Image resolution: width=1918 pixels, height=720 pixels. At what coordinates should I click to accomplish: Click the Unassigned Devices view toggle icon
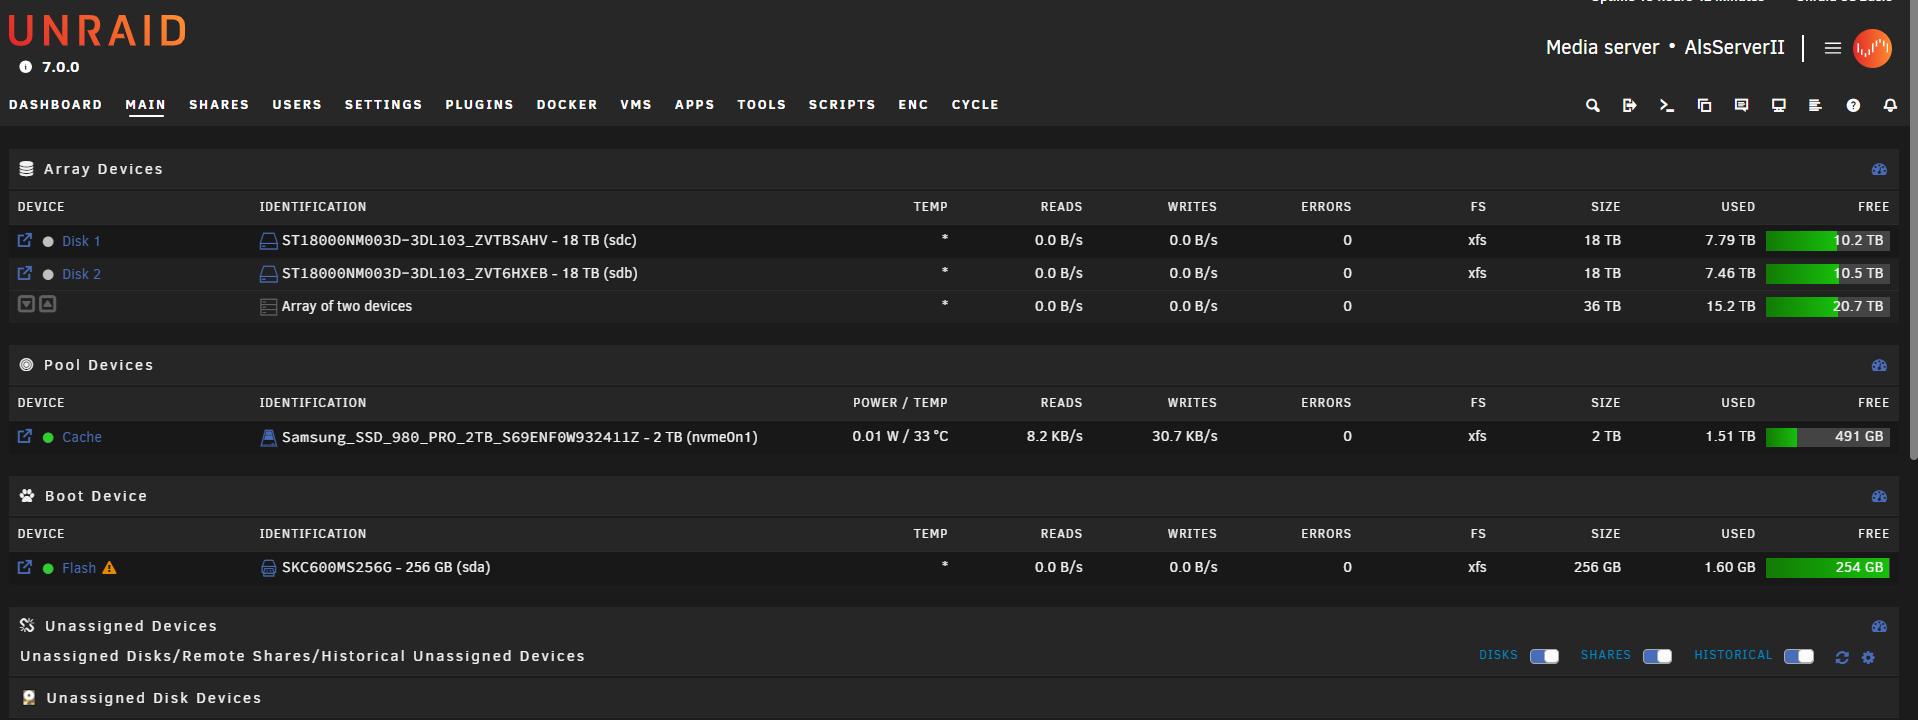click(x=1879, y=626)
